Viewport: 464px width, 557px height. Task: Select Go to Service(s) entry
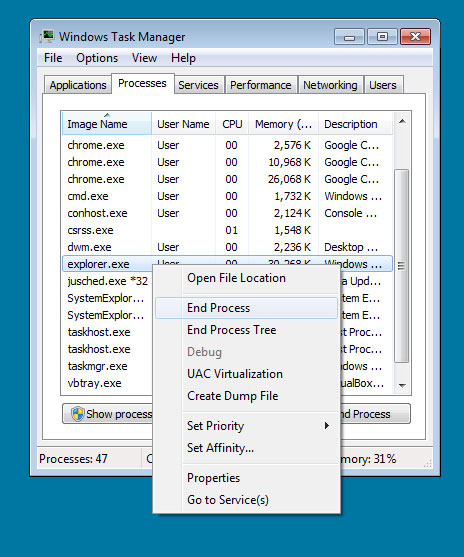point(246,500)
